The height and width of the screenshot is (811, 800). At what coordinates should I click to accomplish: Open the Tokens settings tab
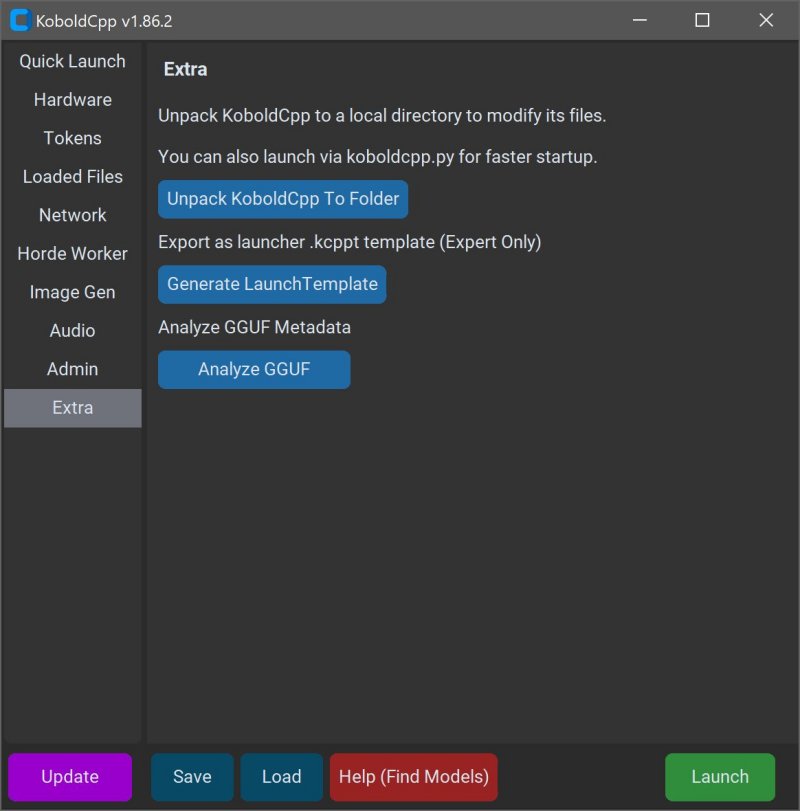[73, 138]
